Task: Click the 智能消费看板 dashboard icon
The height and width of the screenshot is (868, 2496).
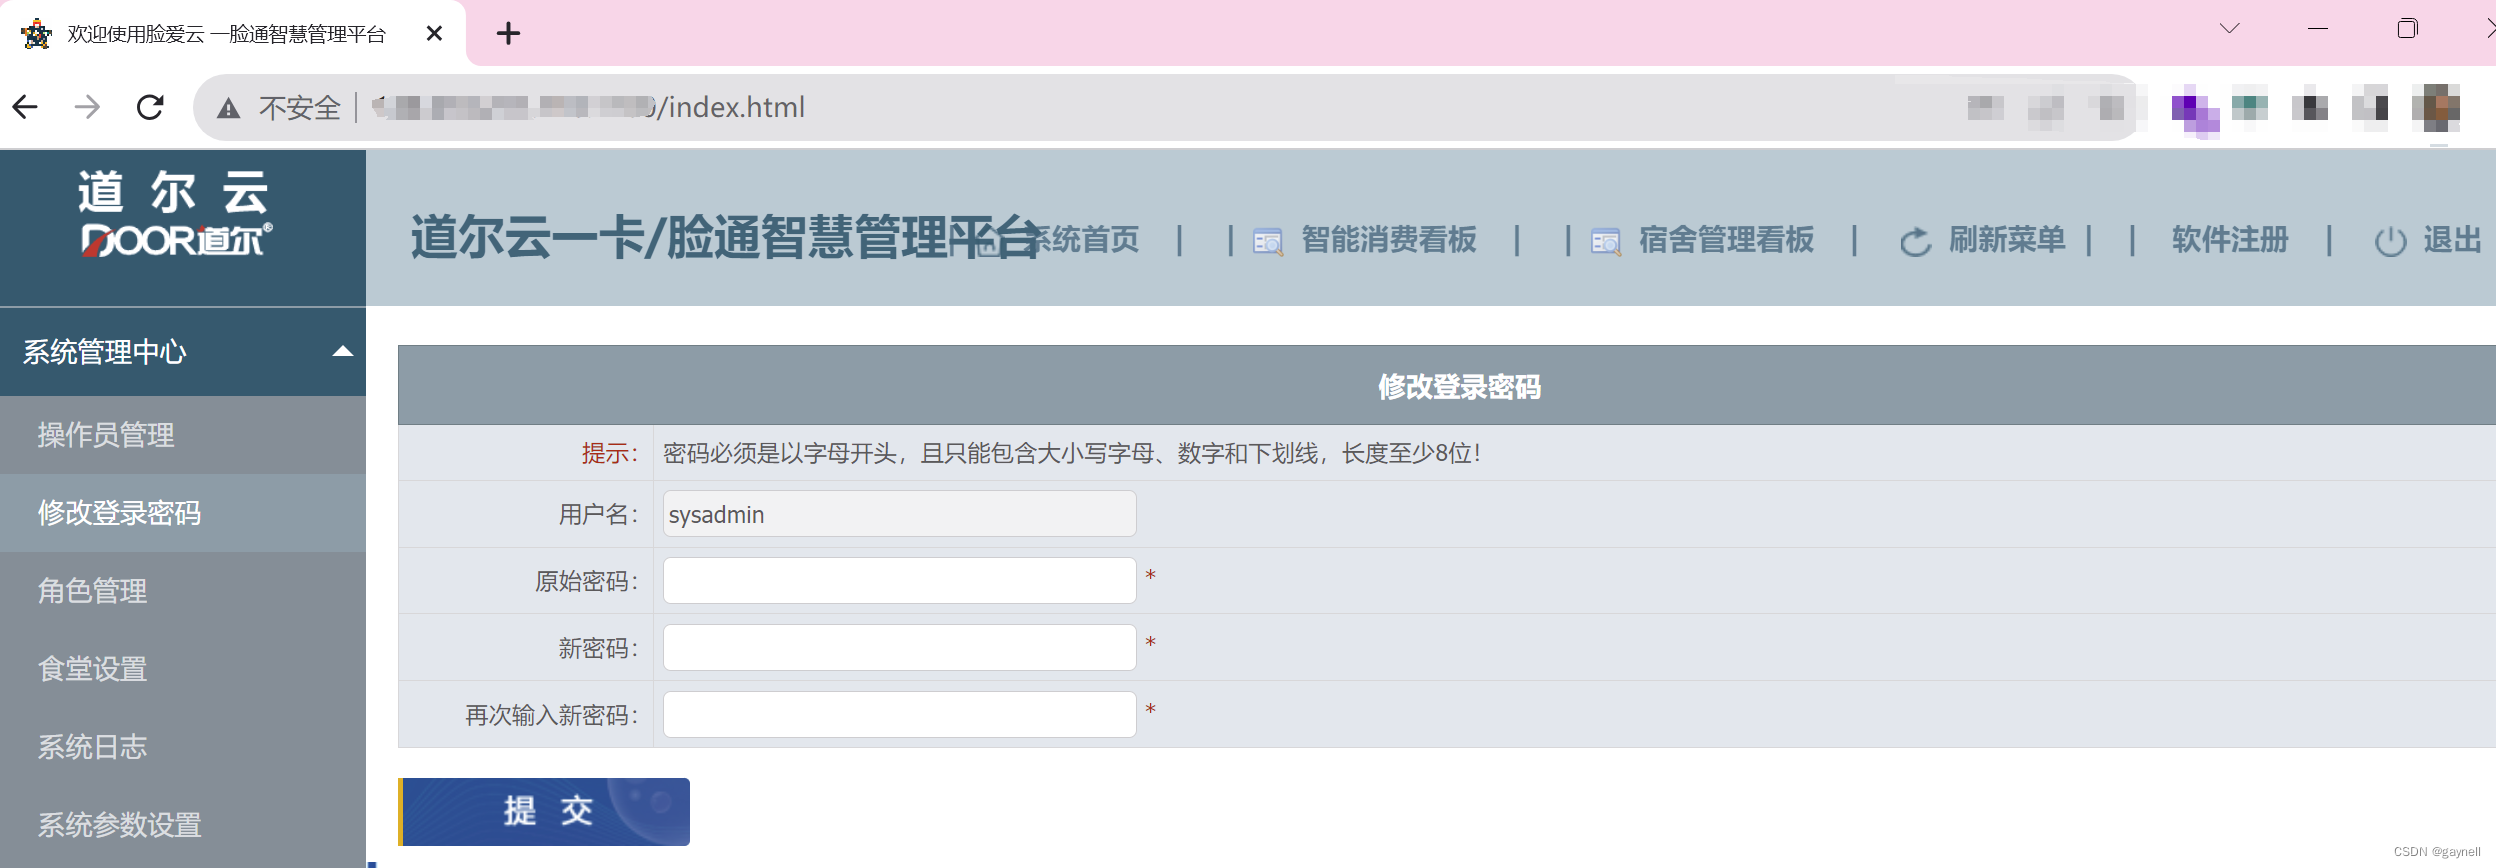Action: point(1267,242)
